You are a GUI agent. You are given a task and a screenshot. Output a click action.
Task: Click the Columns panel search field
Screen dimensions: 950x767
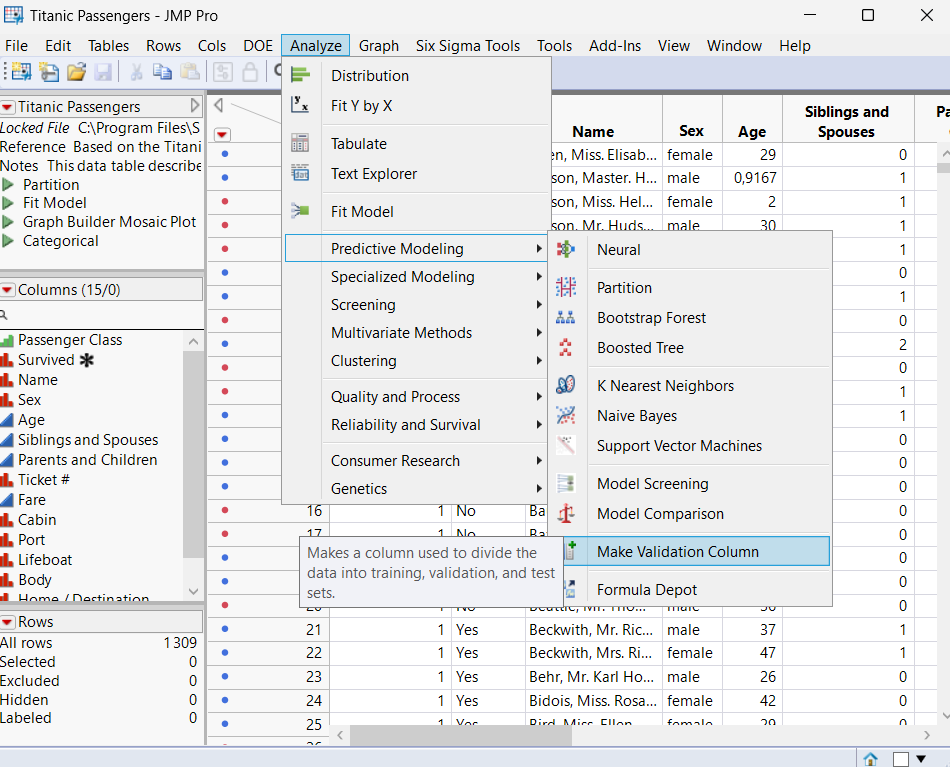[x=102, y=313]
